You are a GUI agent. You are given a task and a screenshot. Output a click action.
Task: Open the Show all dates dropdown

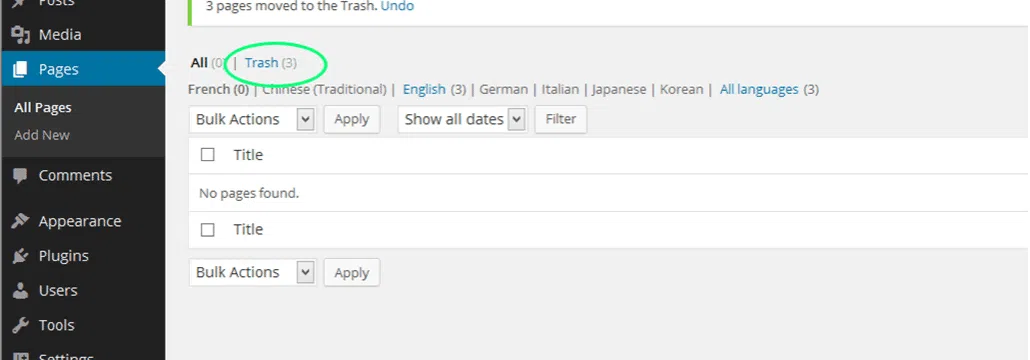pyautogui.click(x=462, y=120)
